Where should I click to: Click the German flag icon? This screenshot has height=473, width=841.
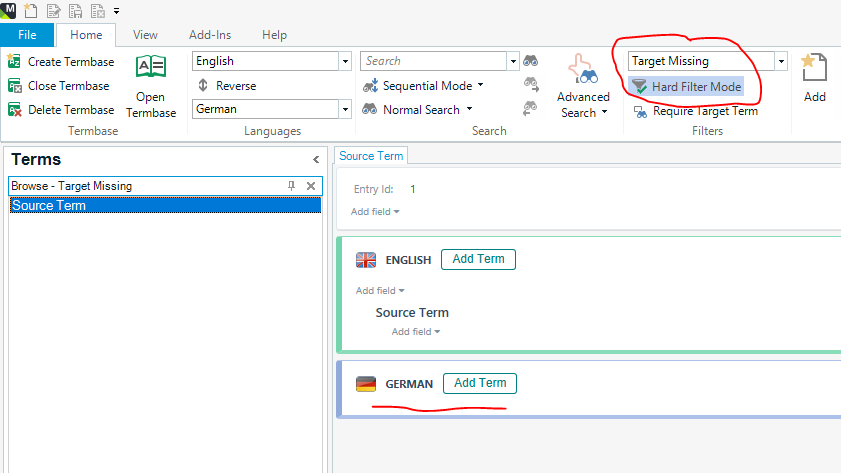[366, 384]
